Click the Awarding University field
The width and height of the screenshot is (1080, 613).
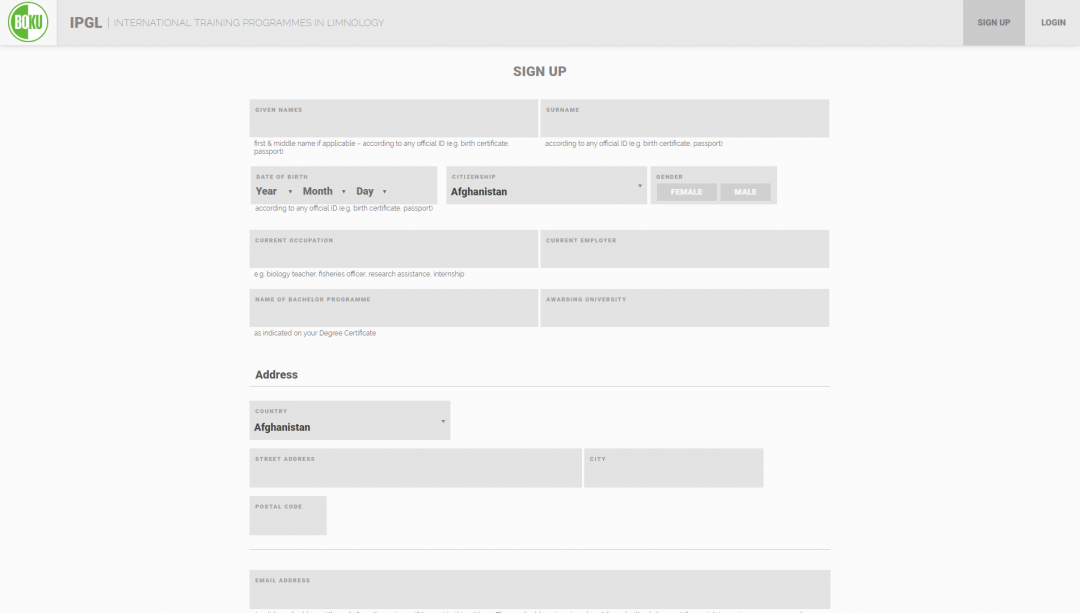point(684,311)
